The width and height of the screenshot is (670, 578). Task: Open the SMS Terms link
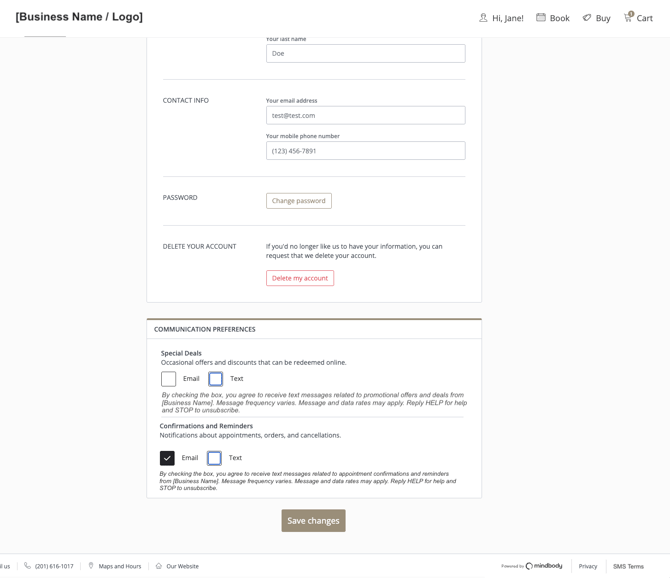pyautogui.click(x=628, y=566)
